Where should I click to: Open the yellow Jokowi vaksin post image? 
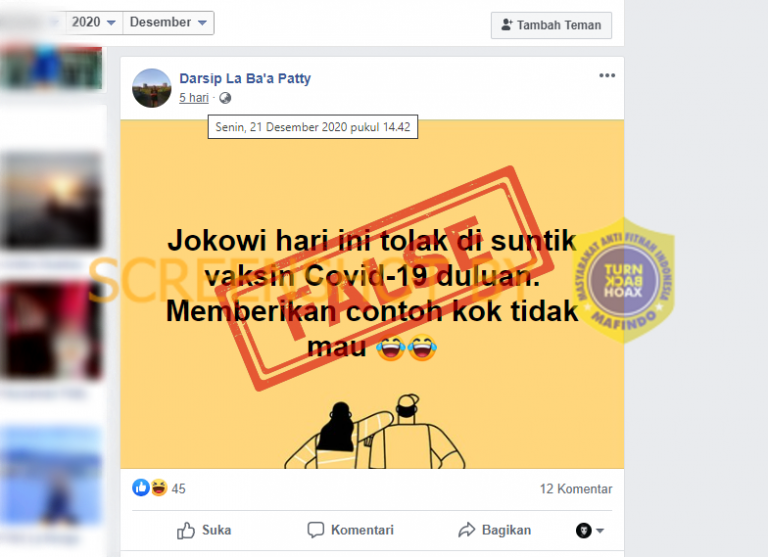click(372, 294)
